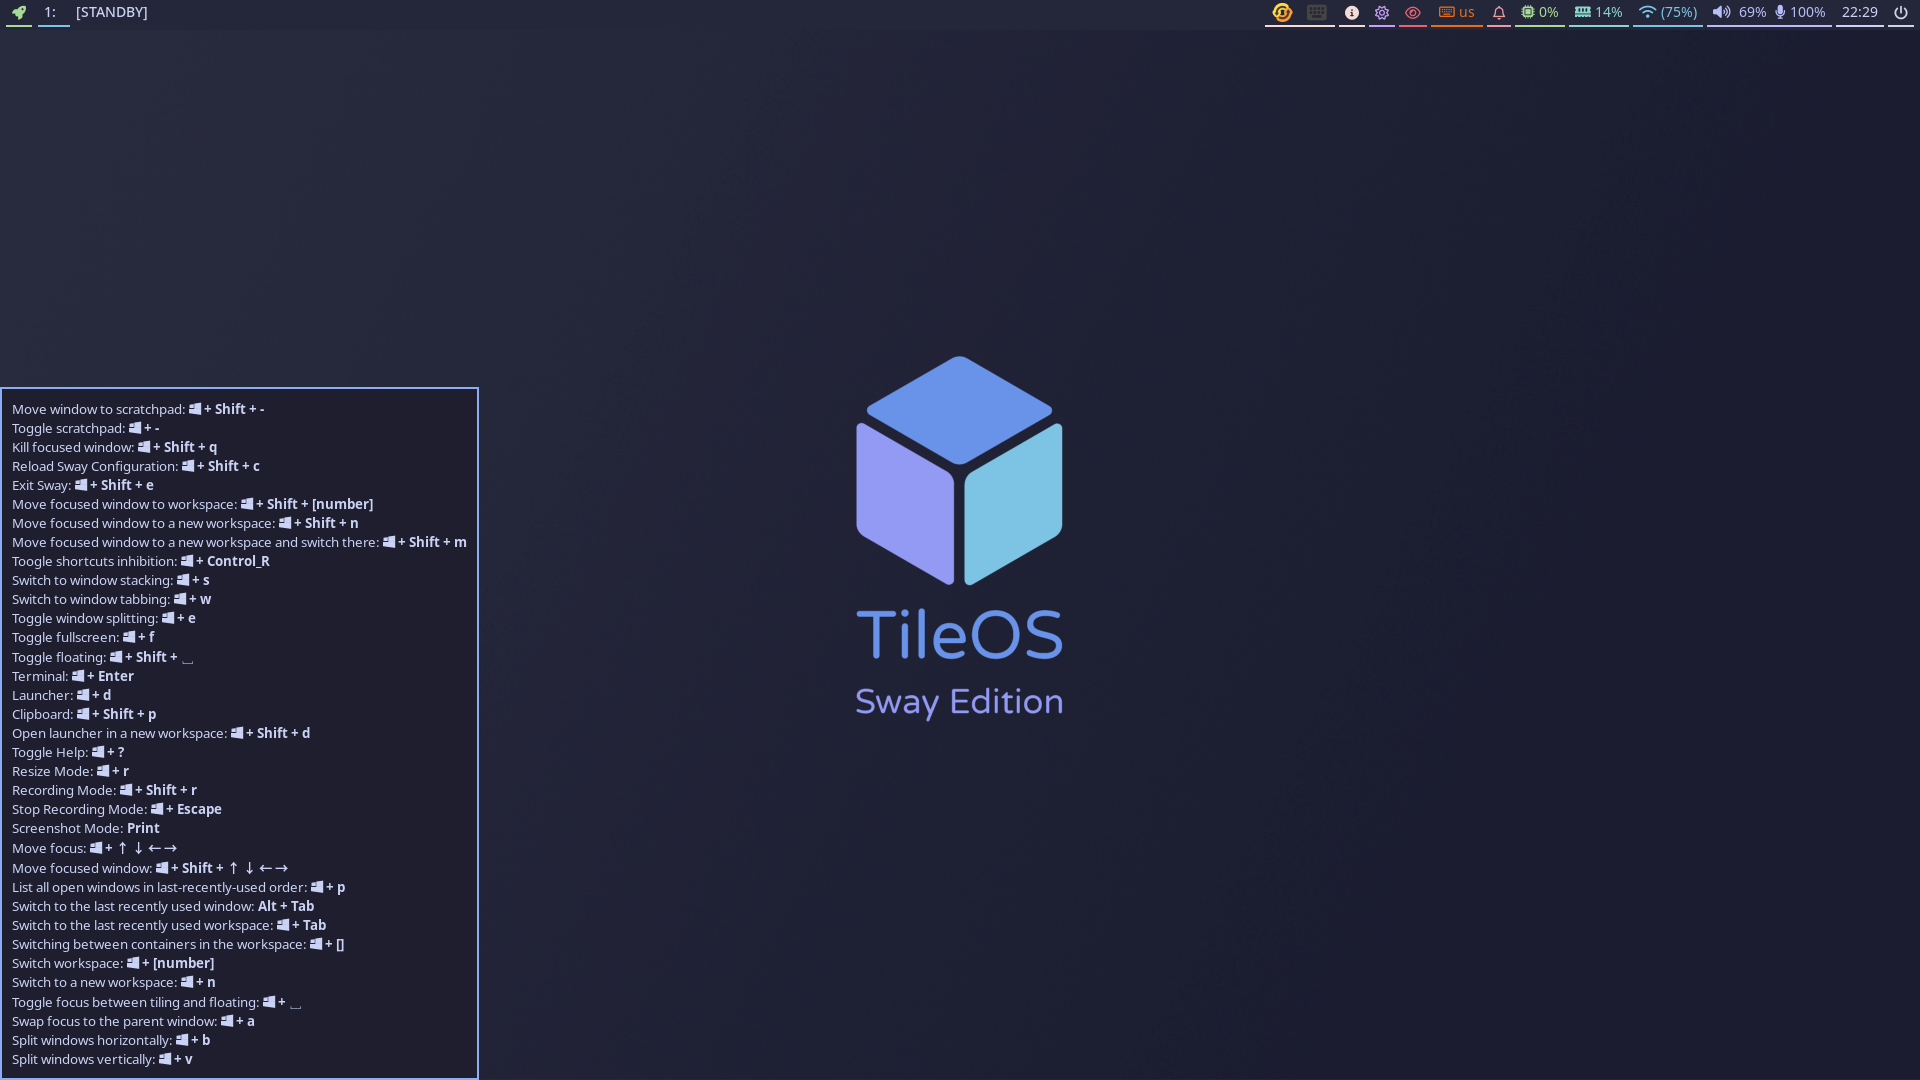Click 'Switch workspace:' [number] help line
The width and height of the screenshot is (1920, 1080).
pos(113,963)
